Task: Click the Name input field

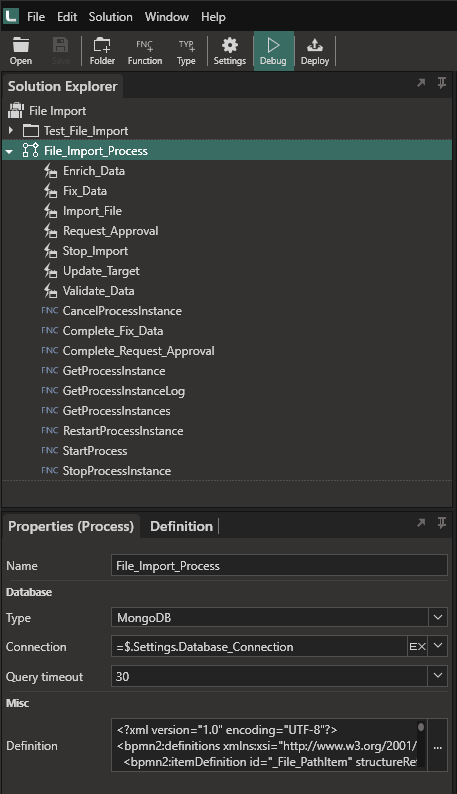Action: point(279,566)
